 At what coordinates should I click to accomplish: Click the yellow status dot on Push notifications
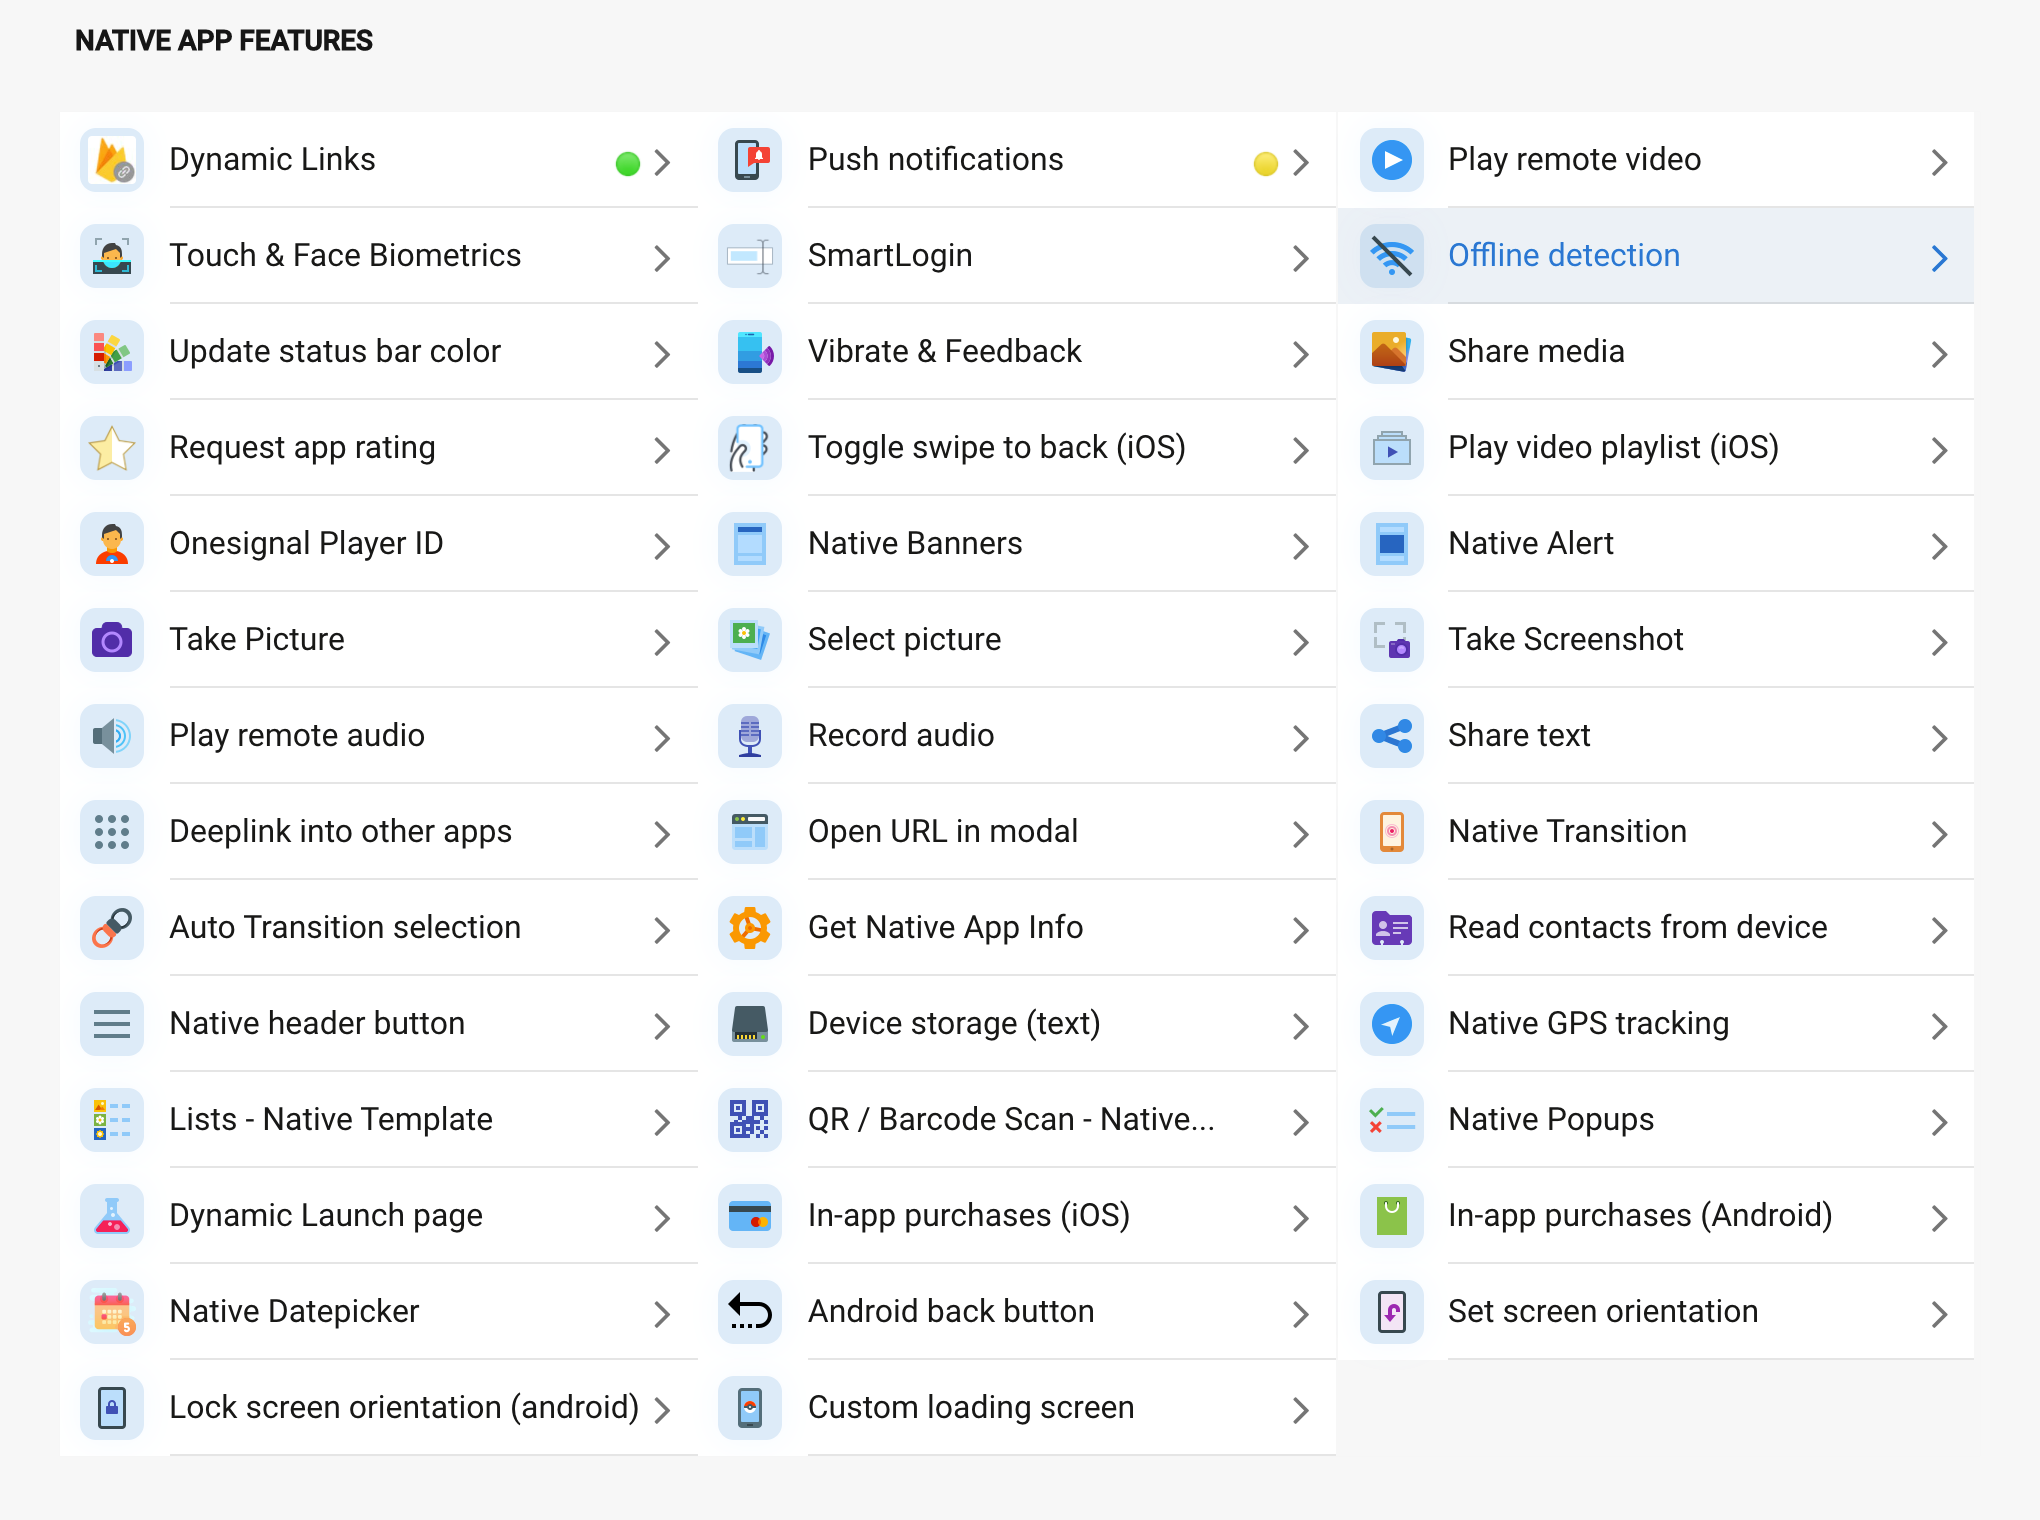click(x=1265, y=163)
